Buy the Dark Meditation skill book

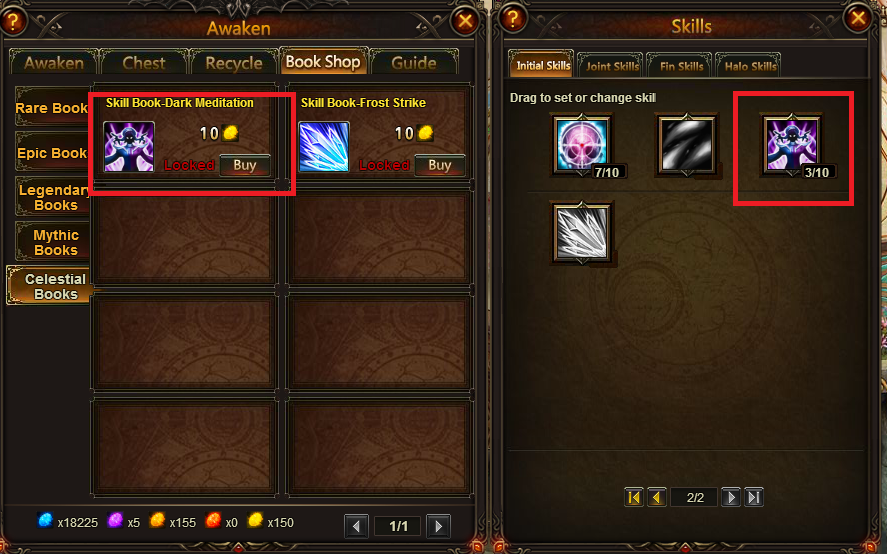[x=244, y=165]
